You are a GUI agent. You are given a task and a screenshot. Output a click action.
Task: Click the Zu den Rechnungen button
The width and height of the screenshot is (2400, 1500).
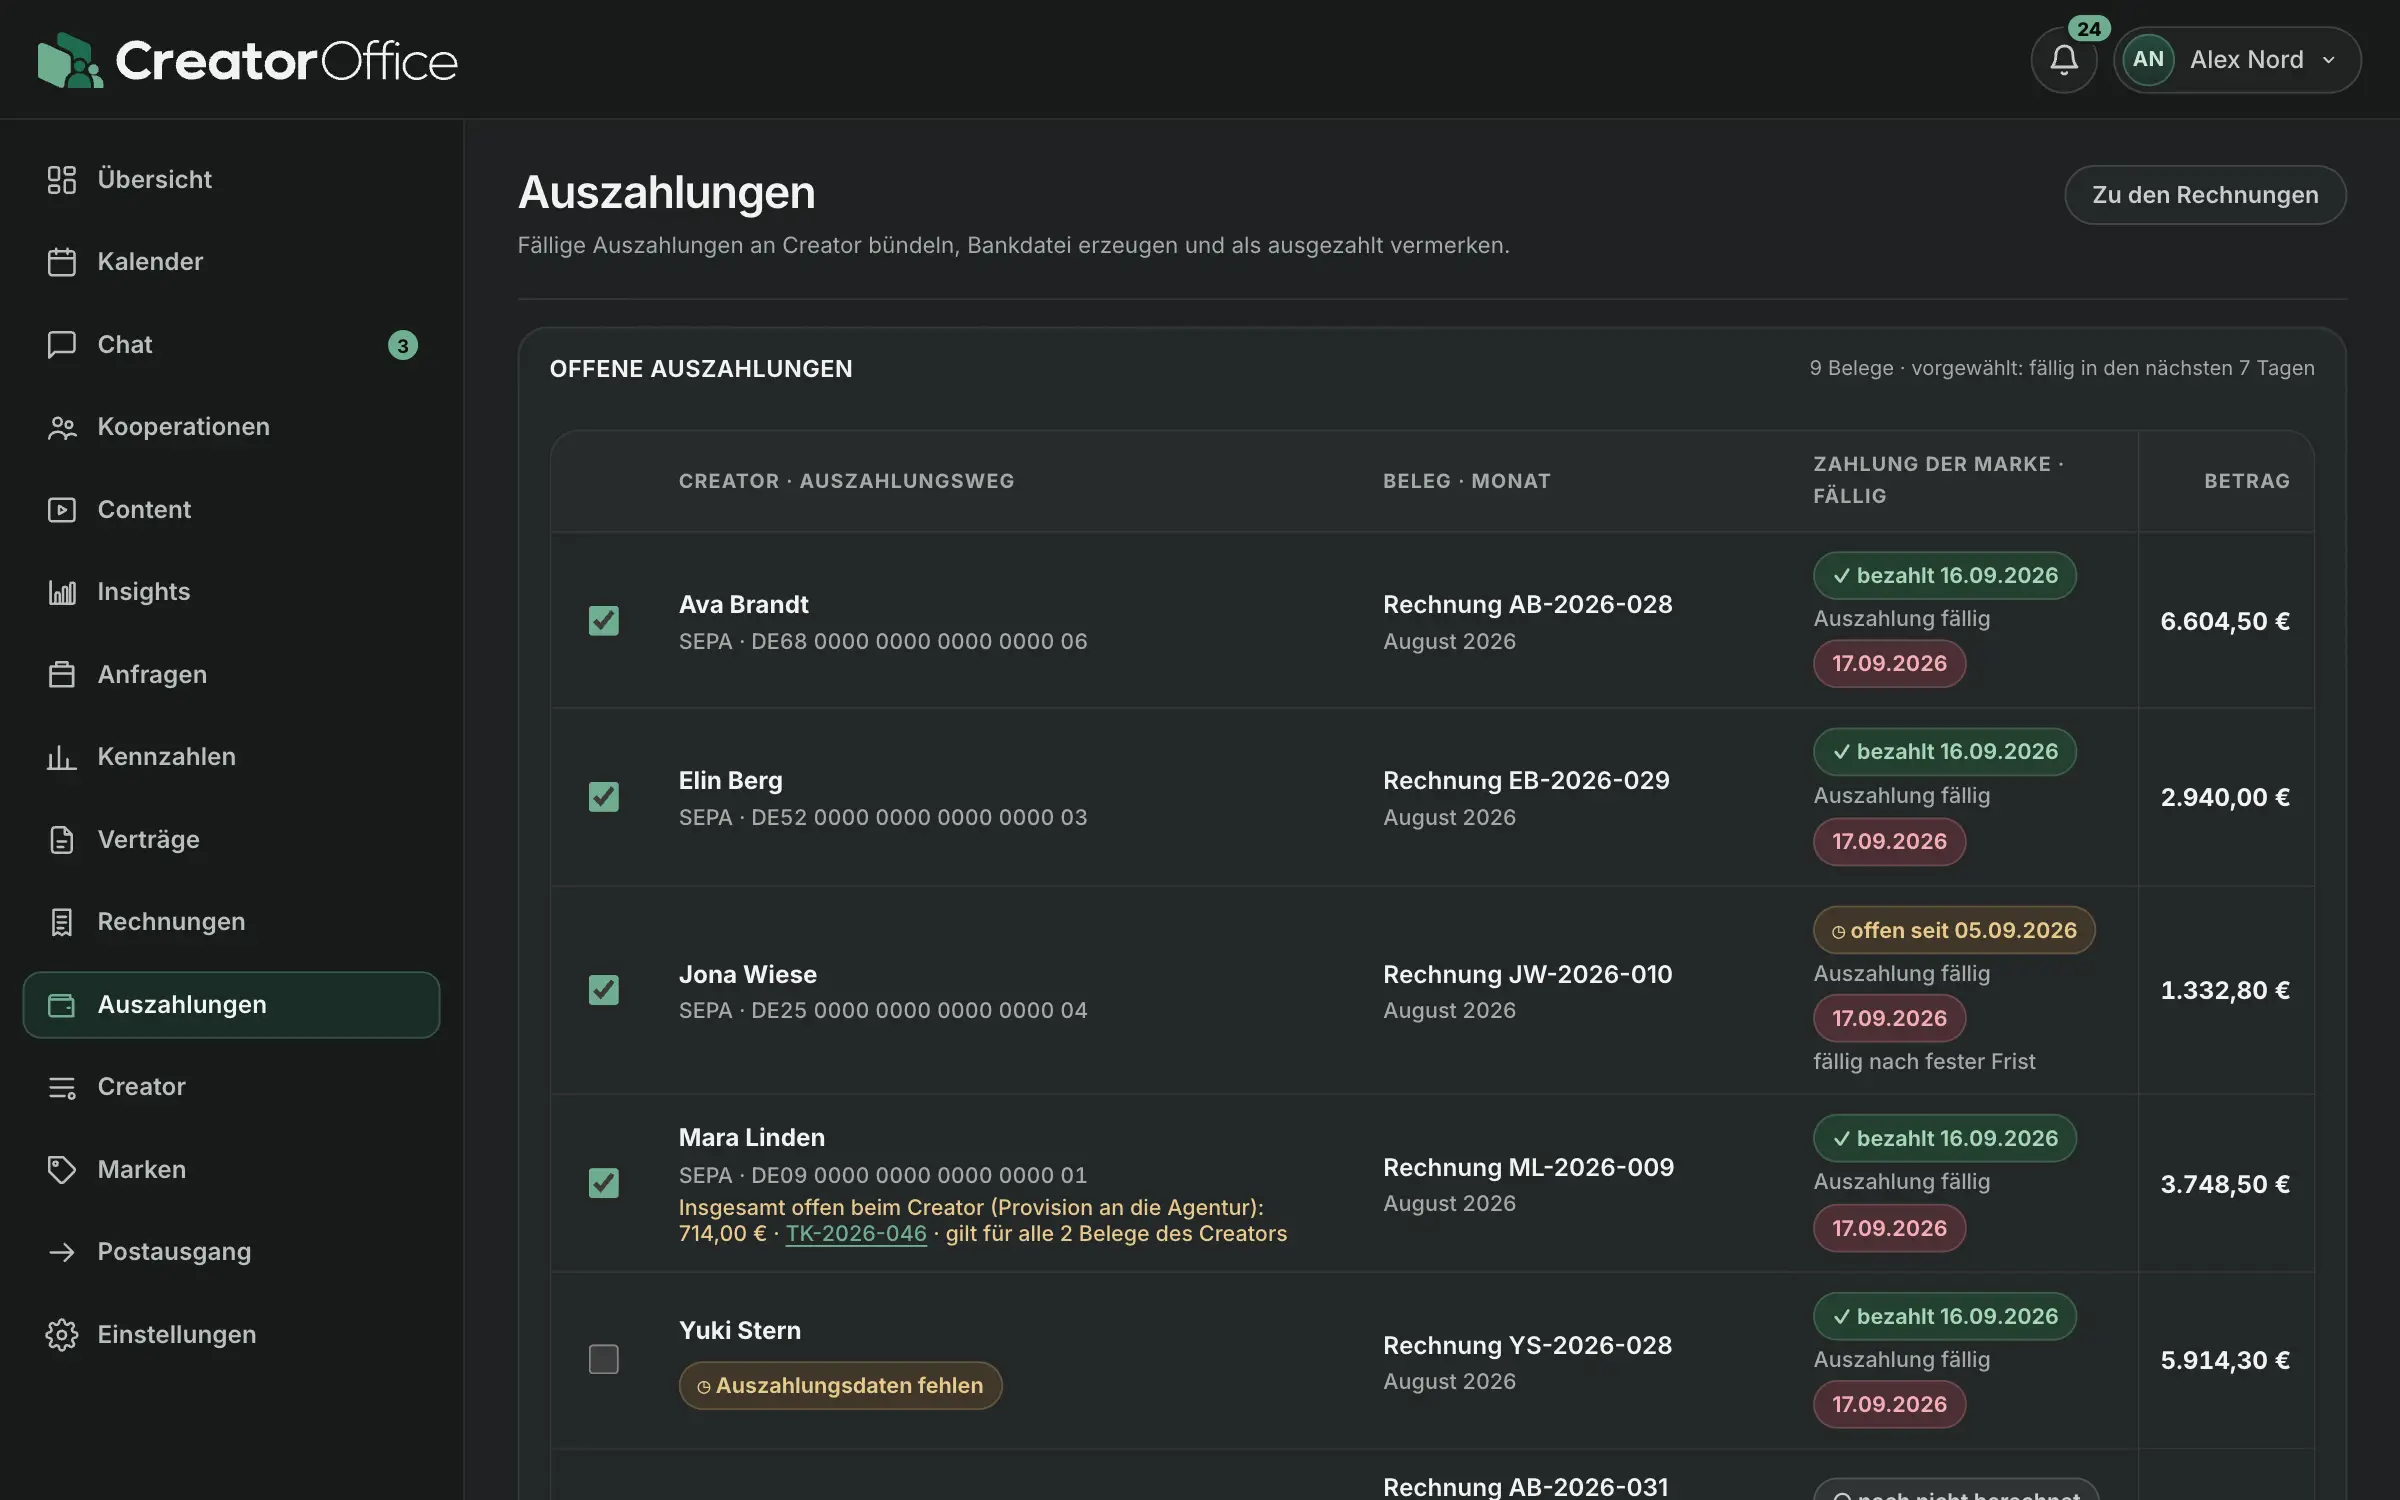click(2205, 195)
